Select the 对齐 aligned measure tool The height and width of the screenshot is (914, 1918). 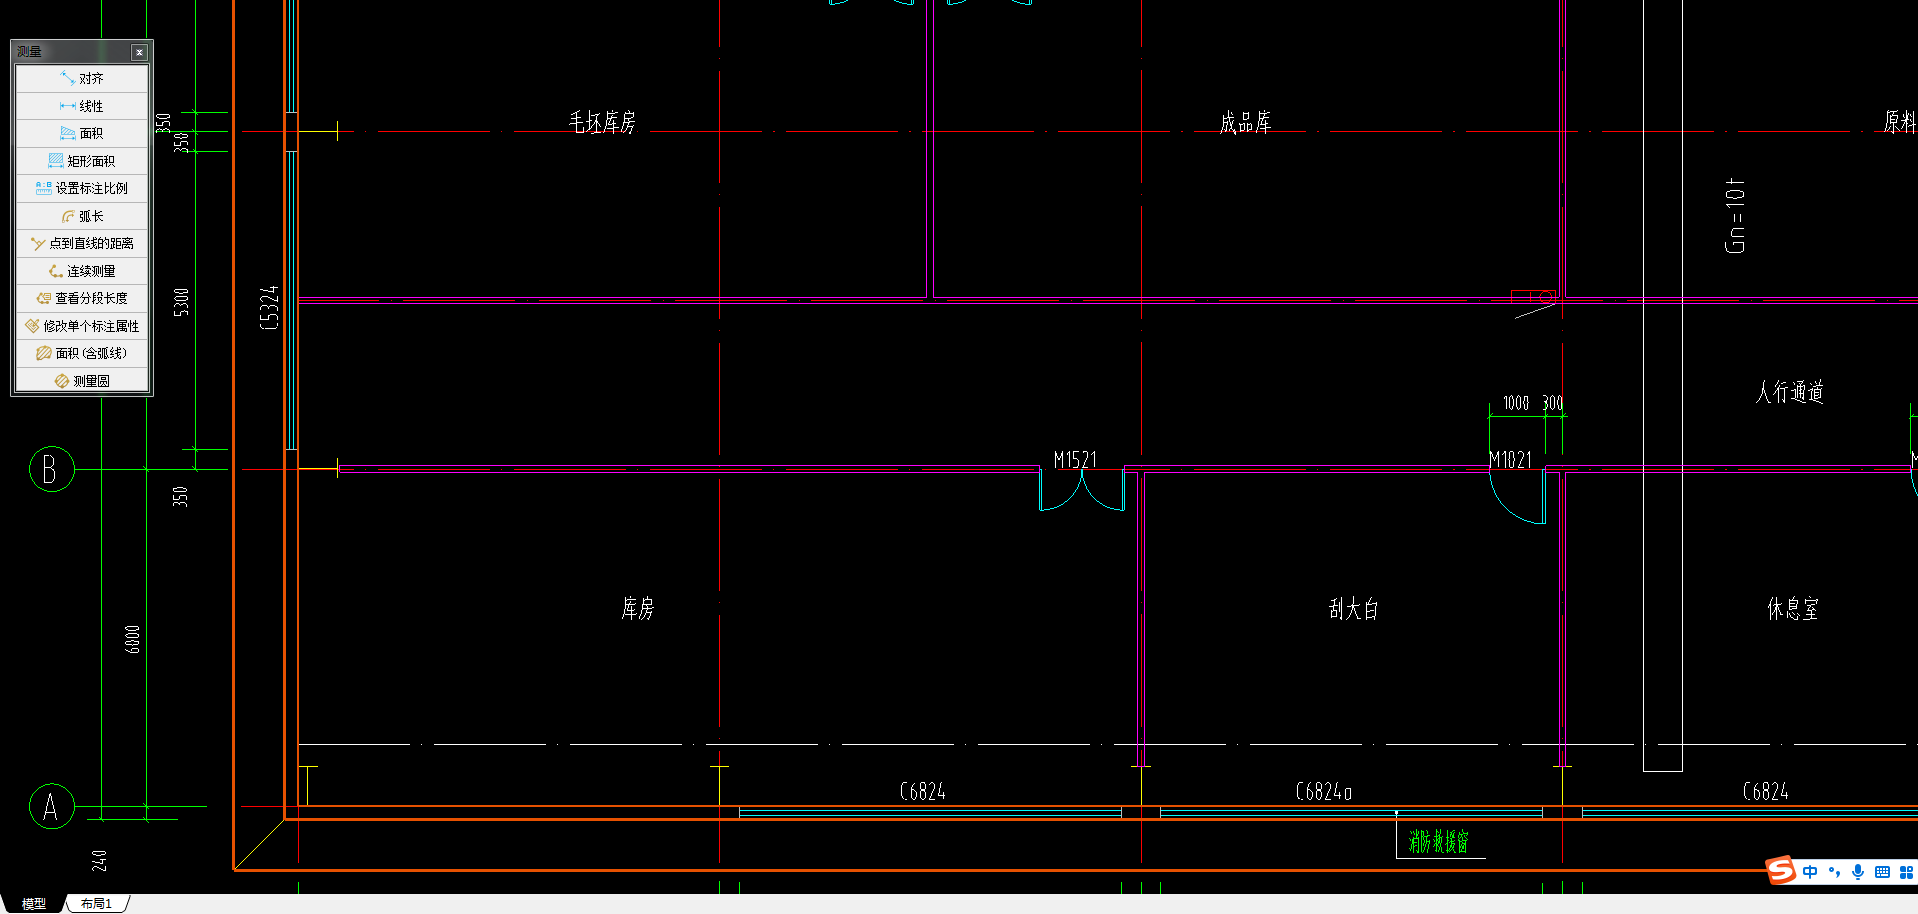pos(82,78)
